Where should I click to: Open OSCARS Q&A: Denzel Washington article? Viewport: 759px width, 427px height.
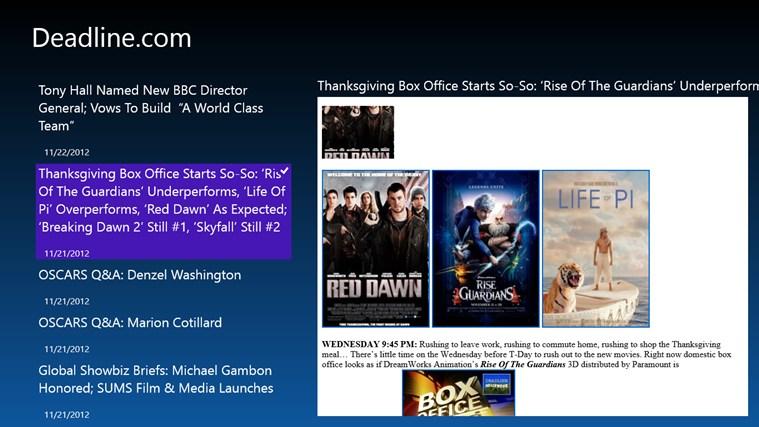139,275
